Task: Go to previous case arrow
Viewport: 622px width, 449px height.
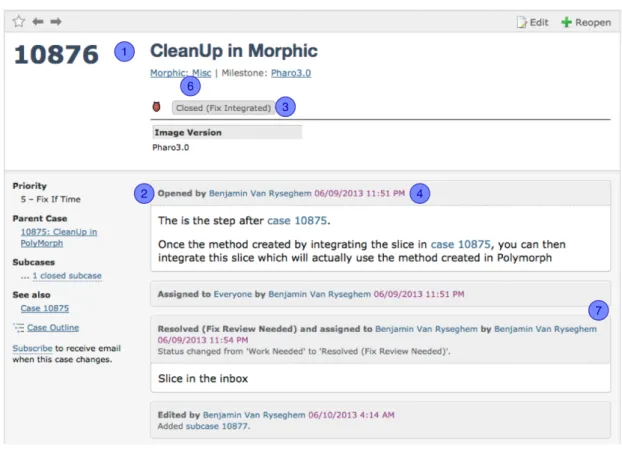Action: (x=38, y=21)
